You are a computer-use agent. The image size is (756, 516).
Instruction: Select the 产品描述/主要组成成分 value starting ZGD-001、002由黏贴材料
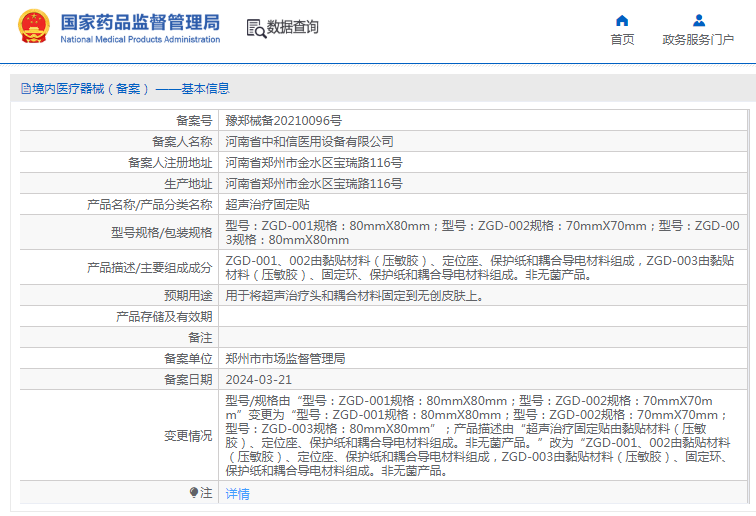point(480,268)
